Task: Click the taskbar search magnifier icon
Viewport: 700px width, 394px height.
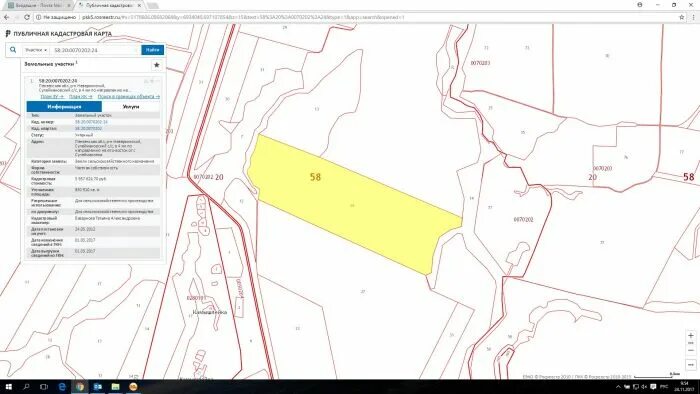Action: (x=26, y=386)
